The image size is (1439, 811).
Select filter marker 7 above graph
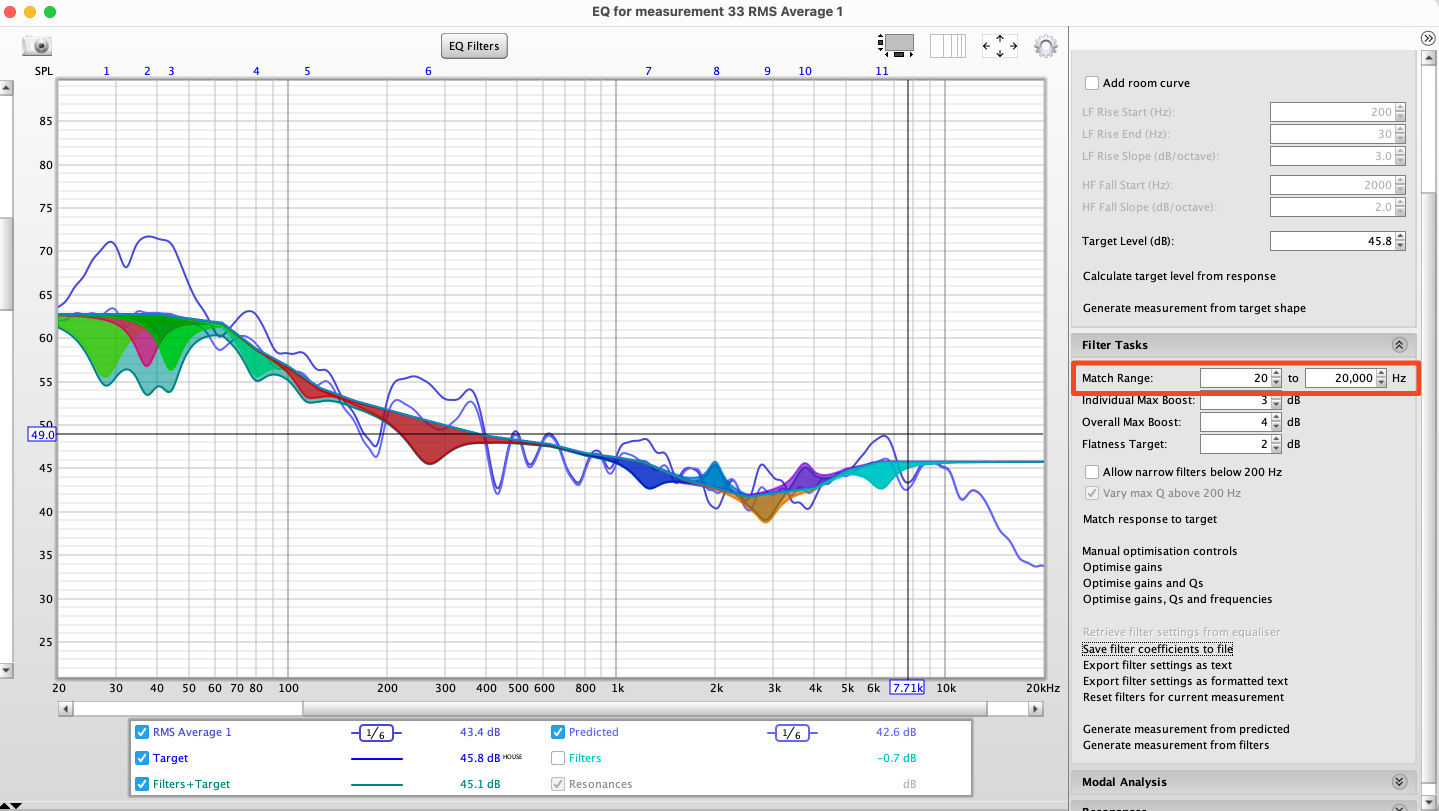[x=648, y=71]
